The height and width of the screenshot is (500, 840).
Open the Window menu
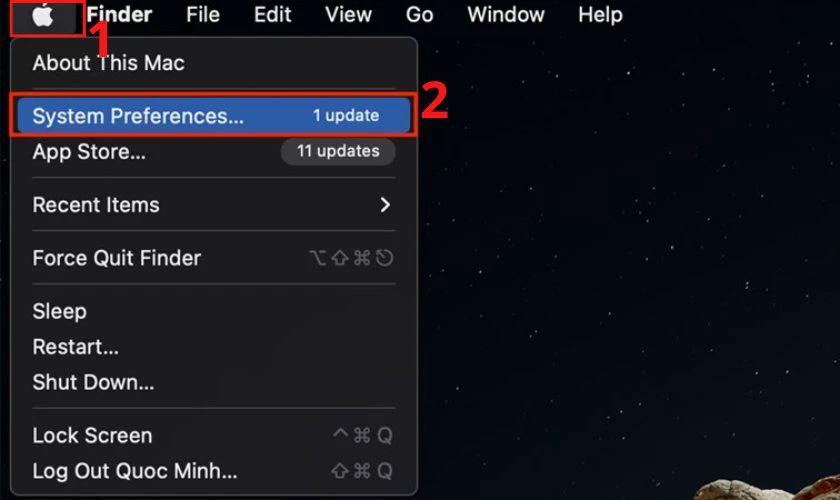(x=506, y=14)
